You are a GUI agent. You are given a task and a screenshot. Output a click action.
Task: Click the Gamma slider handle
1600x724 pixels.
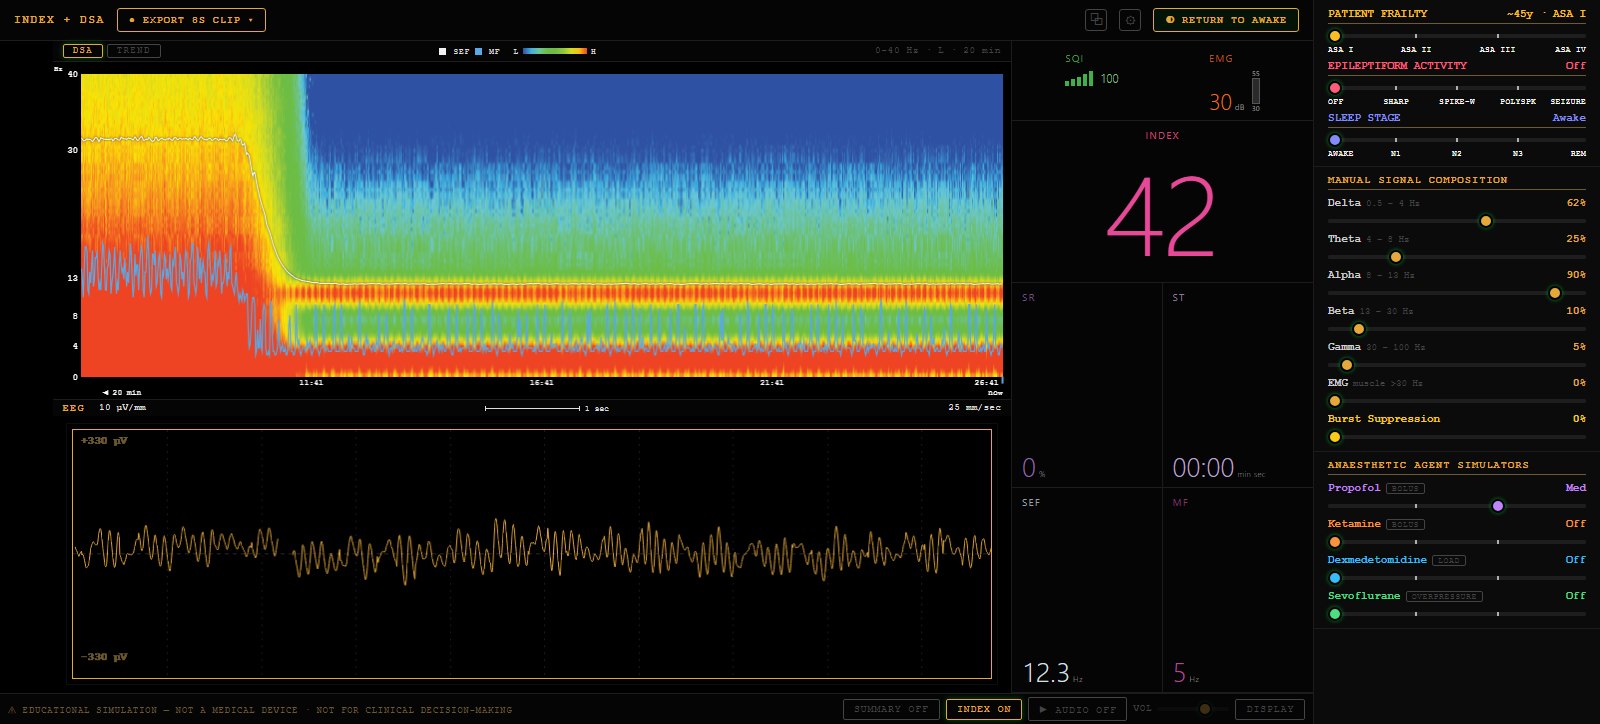coord(1346,365)
